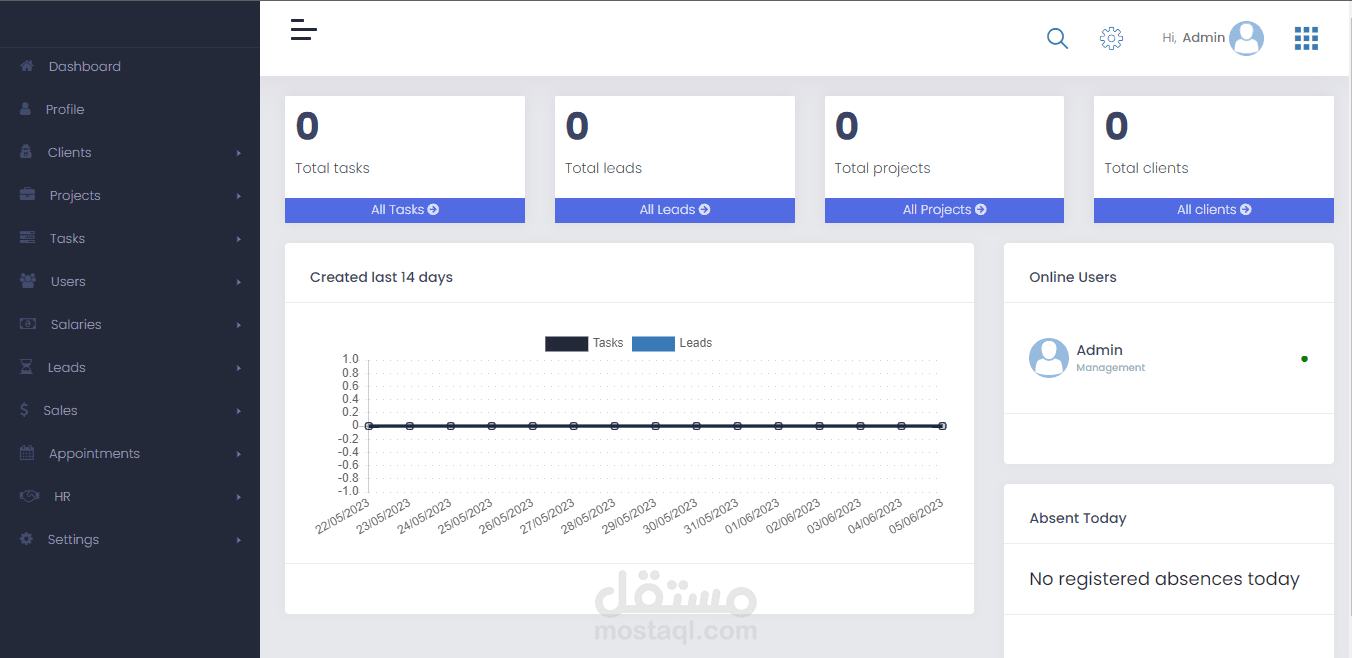The width and height of the screenshot is (1352, 658).
Task: Click the Profile person icon in sidebar
Action: [x=25, y=109]
